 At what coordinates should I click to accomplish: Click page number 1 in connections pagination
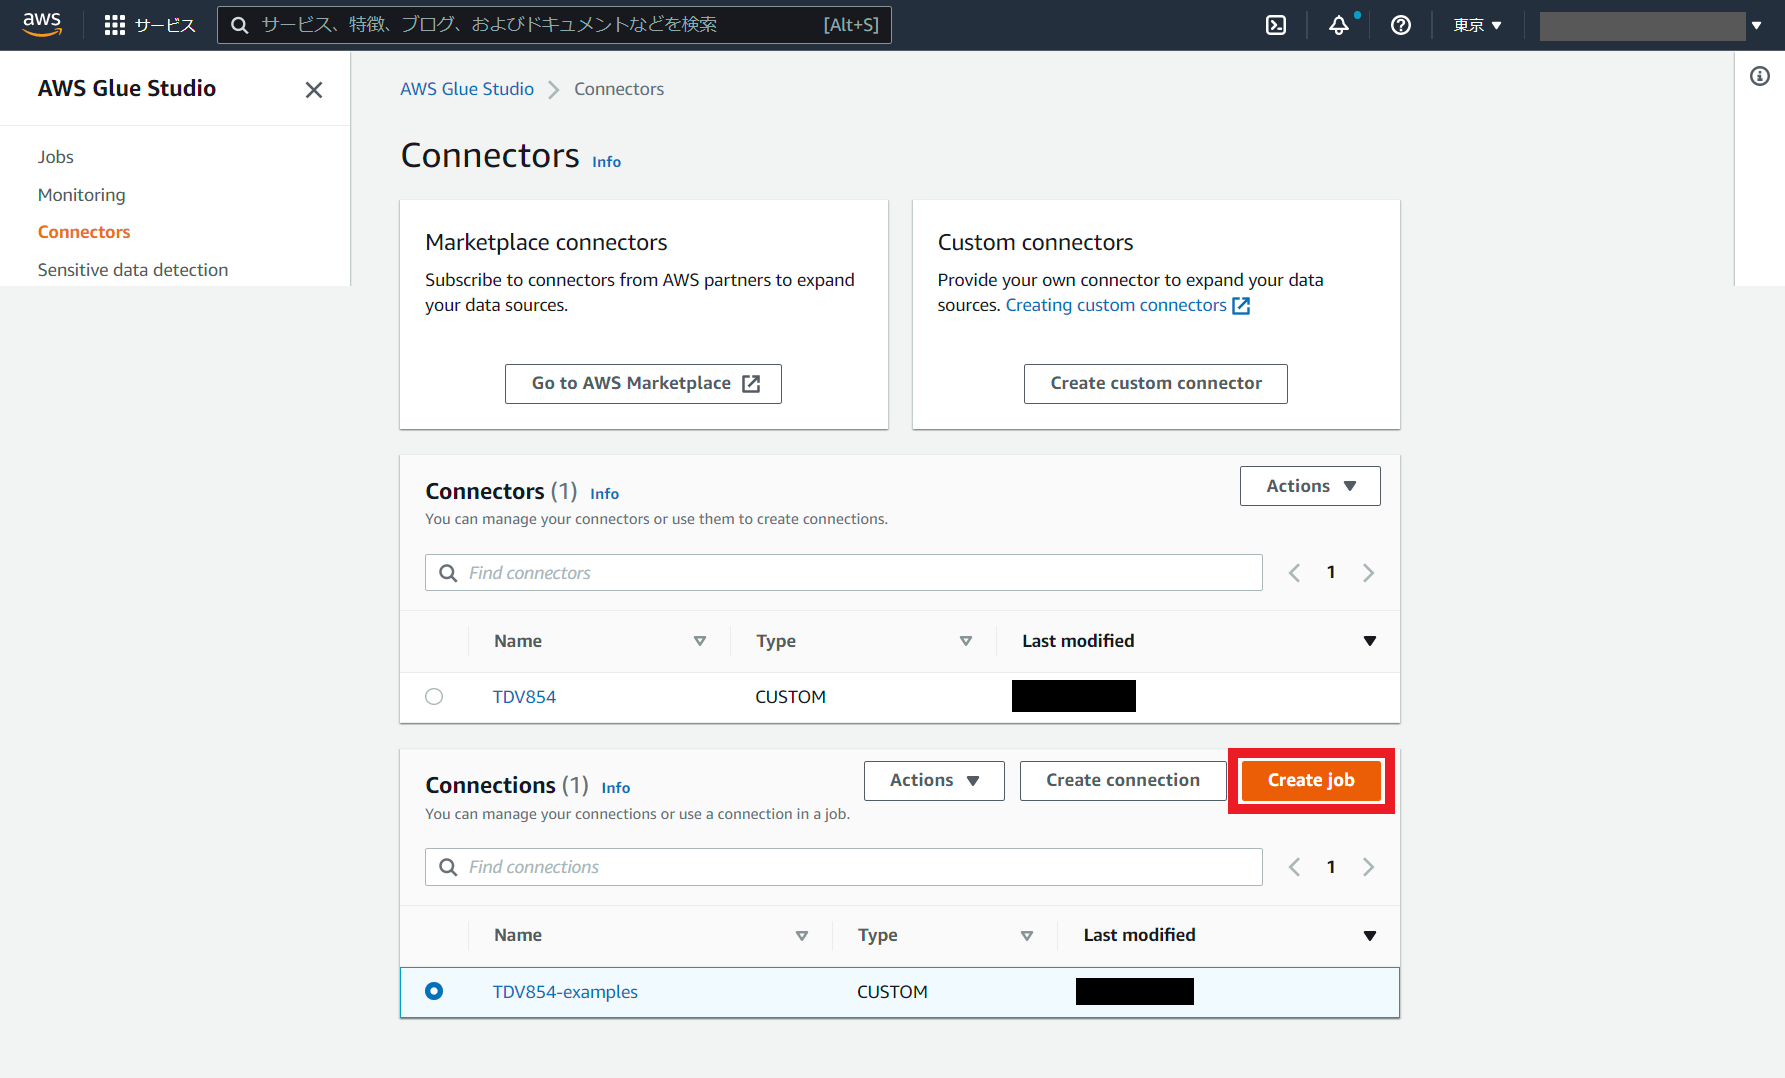[x=1331, y=867]
